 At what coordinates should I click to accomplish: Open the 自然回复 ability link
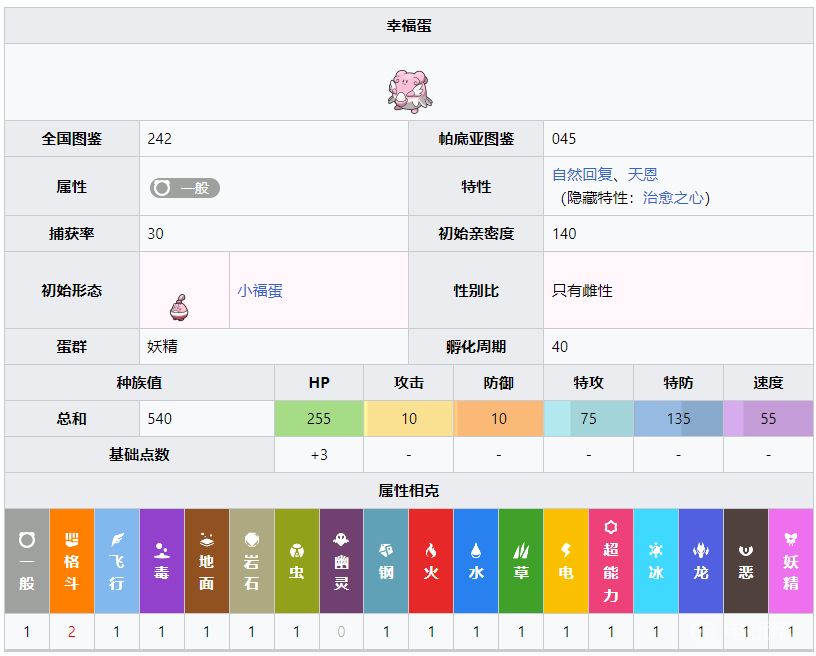click(582, 174)
